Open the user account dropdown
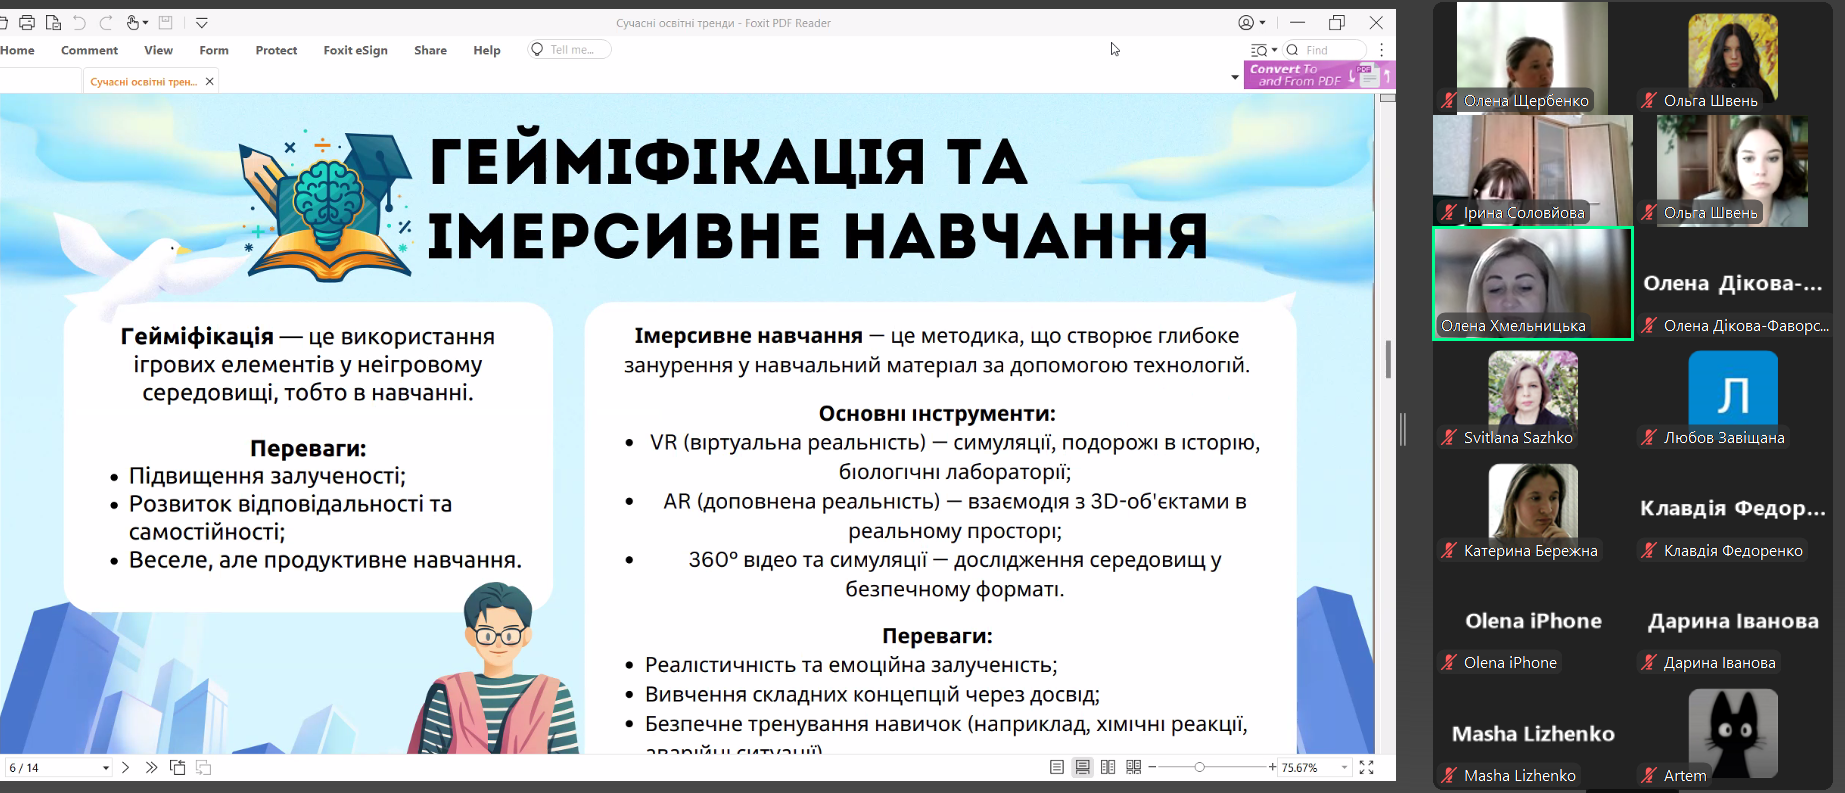Image resolution: width=1845 pixels, height=793 pixels. click(1251, 22)
